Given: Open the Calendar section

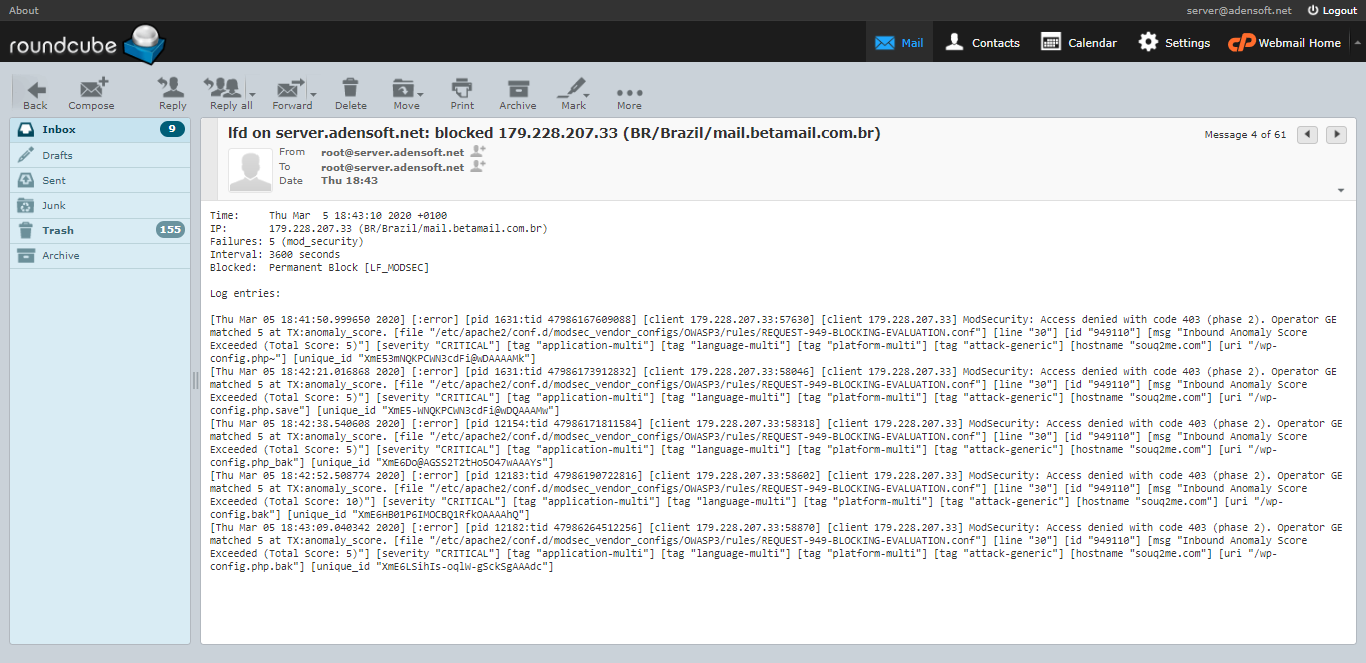Looking at the screenshot, I should point(1079,43).
